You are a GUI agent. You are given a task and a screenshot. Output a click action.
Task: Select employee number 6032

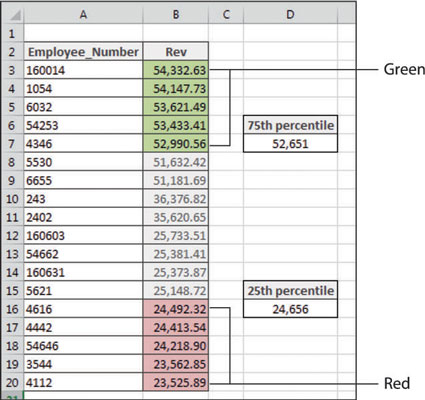click(83, 107)
